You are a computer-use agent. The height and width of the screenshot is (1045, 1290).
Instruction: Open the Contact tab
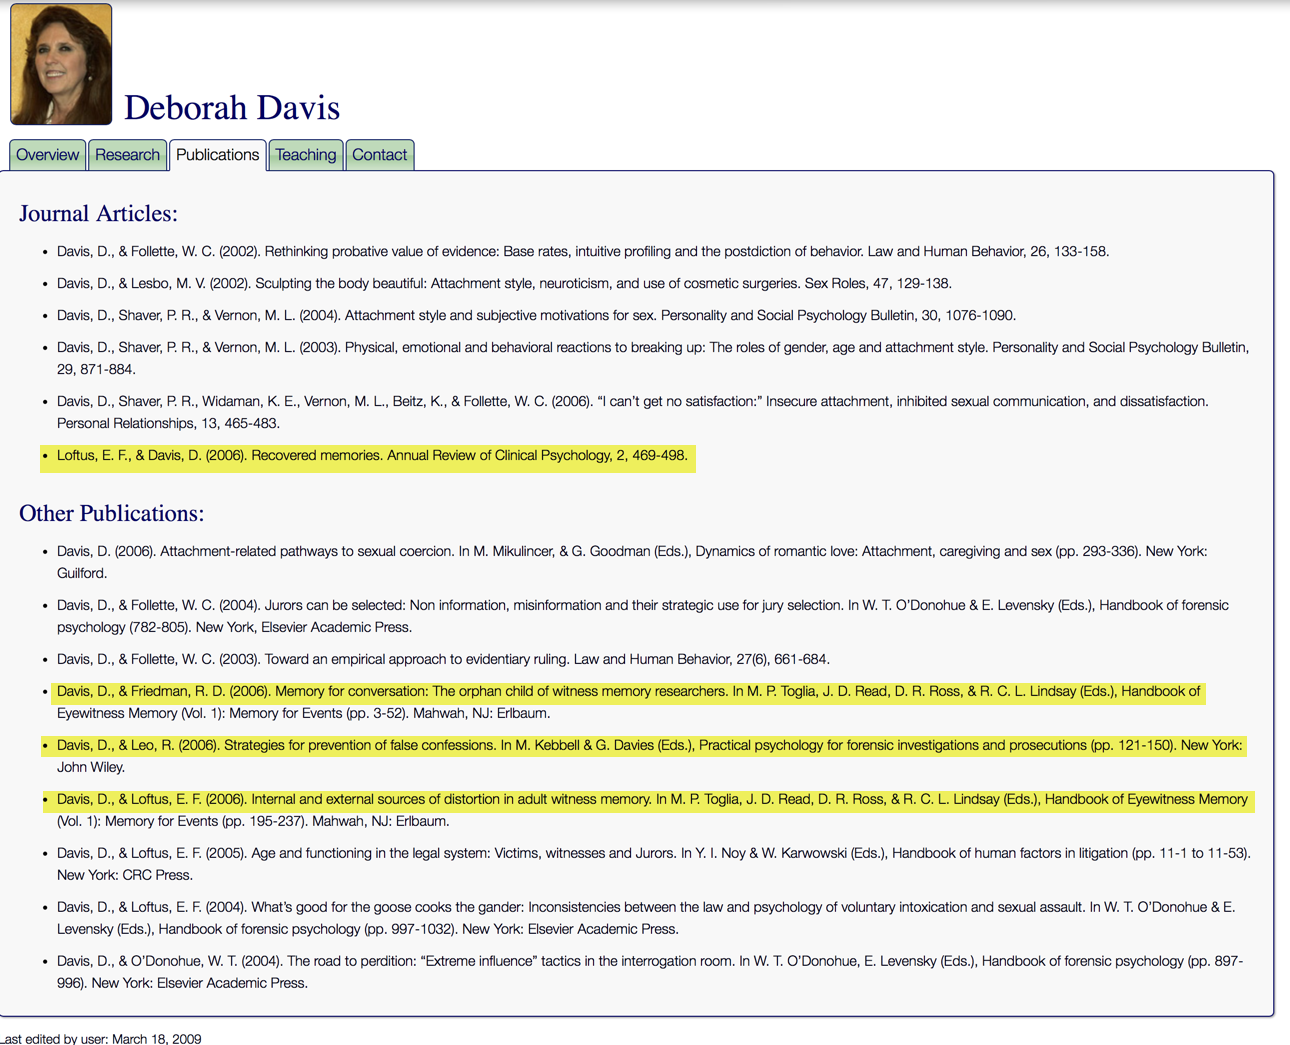click(379, 155)
